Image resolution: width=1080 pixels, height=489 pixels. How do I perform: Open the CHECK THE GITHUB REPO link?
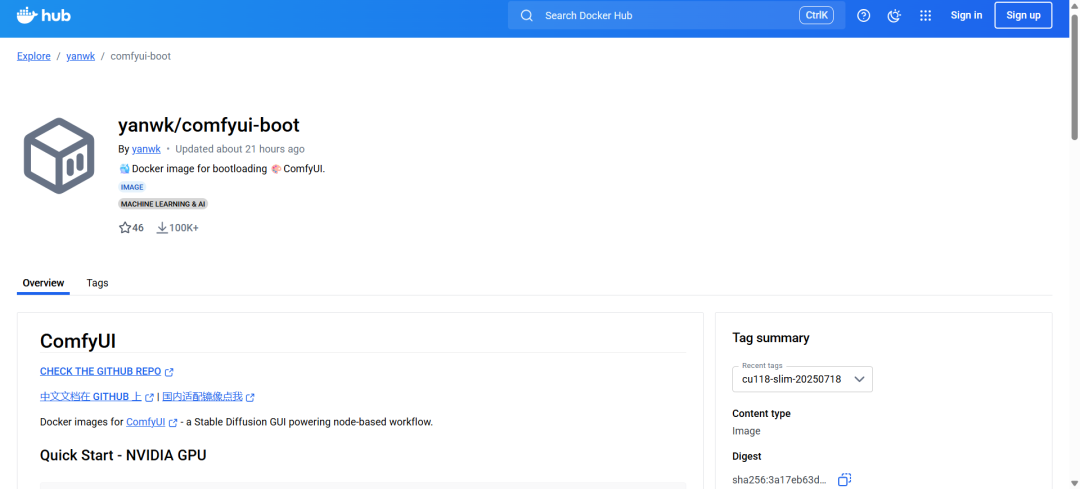101,371
